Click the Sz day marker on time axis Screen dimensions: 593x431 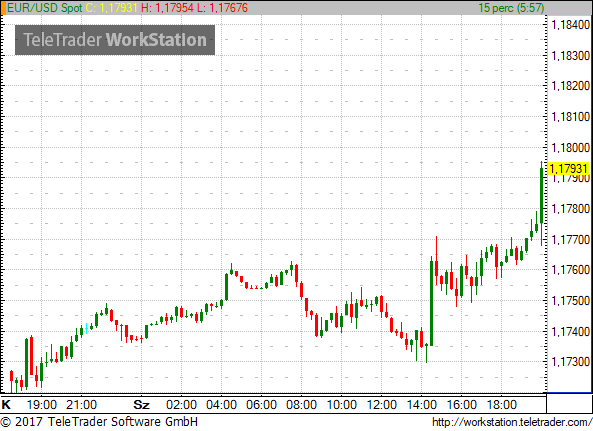point(141,405)
